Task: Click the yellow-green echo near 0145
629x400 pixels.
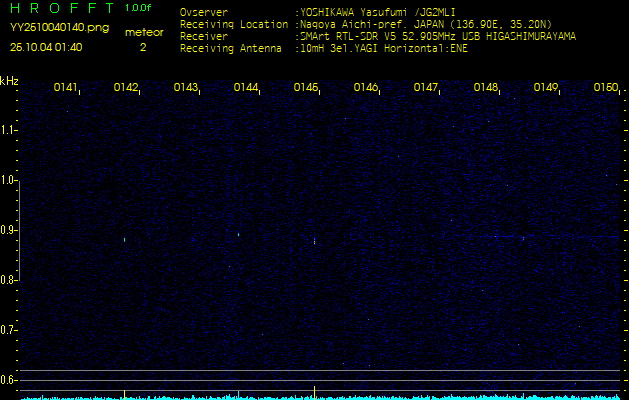Action: 314,241
